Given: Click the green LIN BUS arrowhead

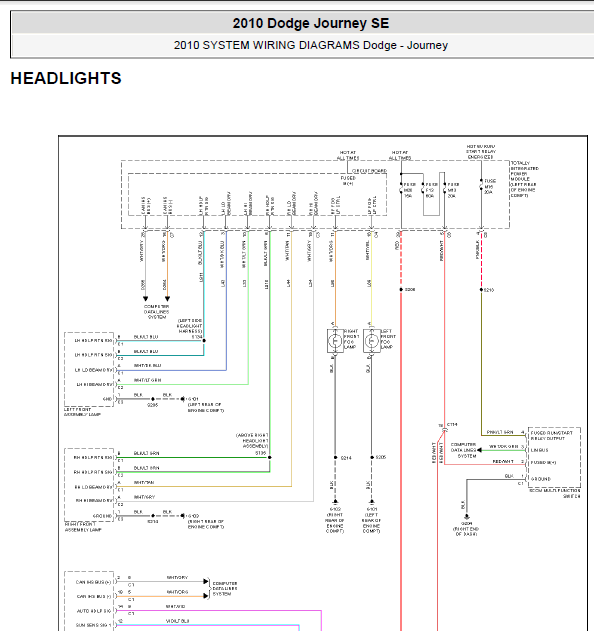Looking at the screenshot, I should click(x=479, y=450).
